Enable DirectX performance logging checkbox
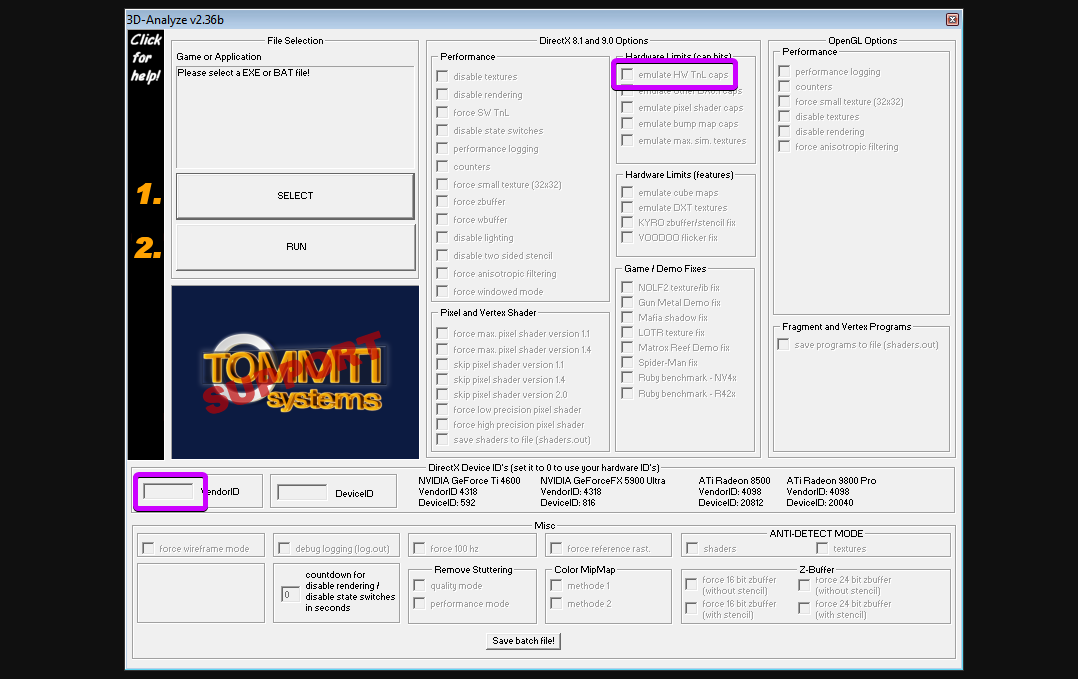The height and width of the screenshot is (679, 1078). point(442,148)
